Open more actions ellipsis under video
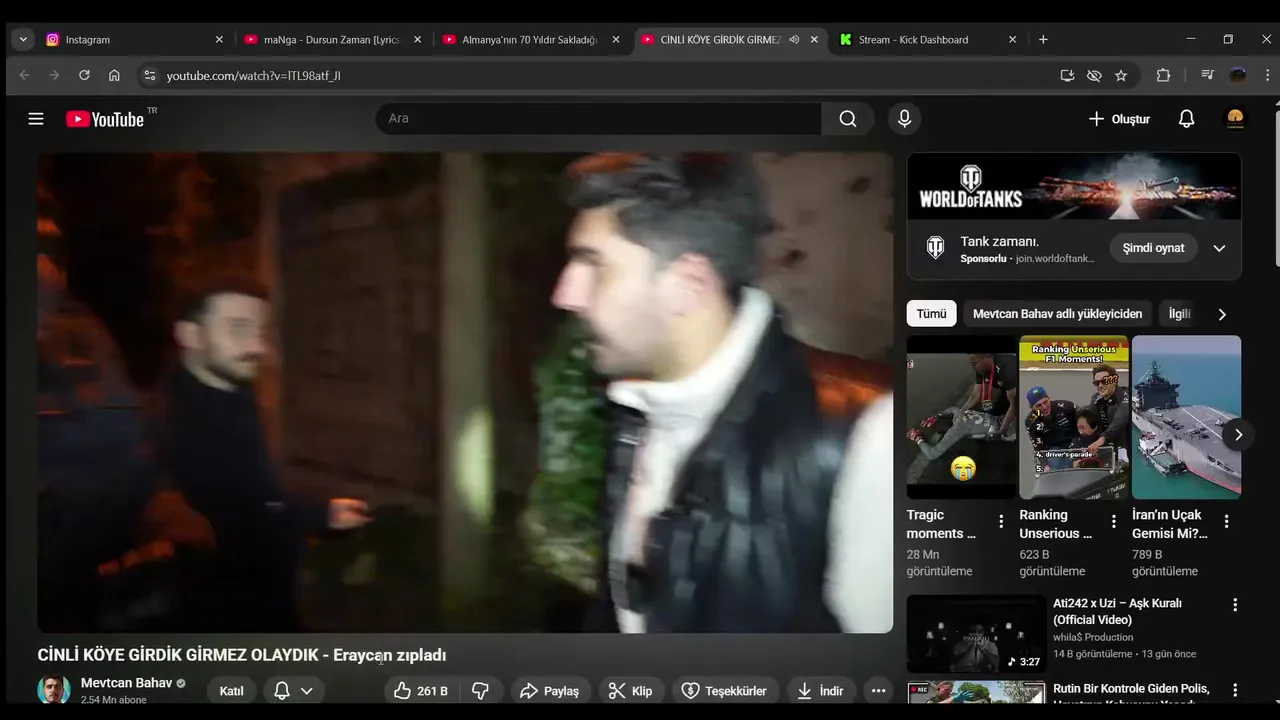 [878, 691]
